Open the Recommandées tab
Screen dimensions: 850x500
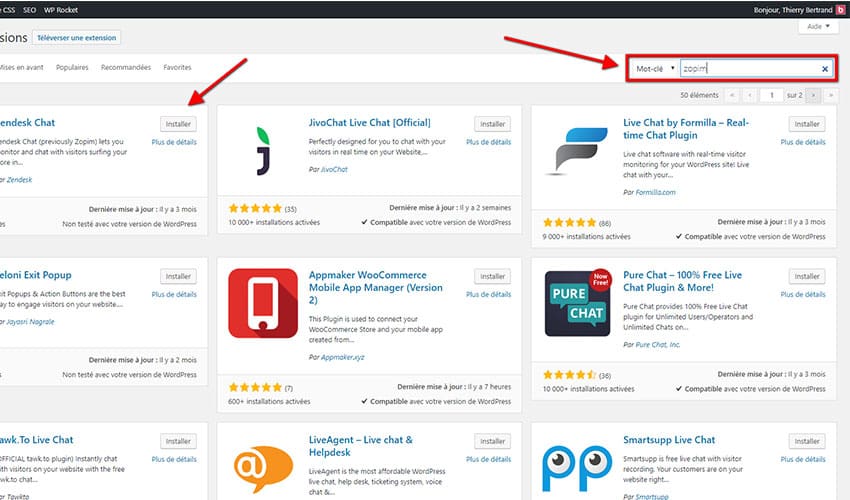126,67
